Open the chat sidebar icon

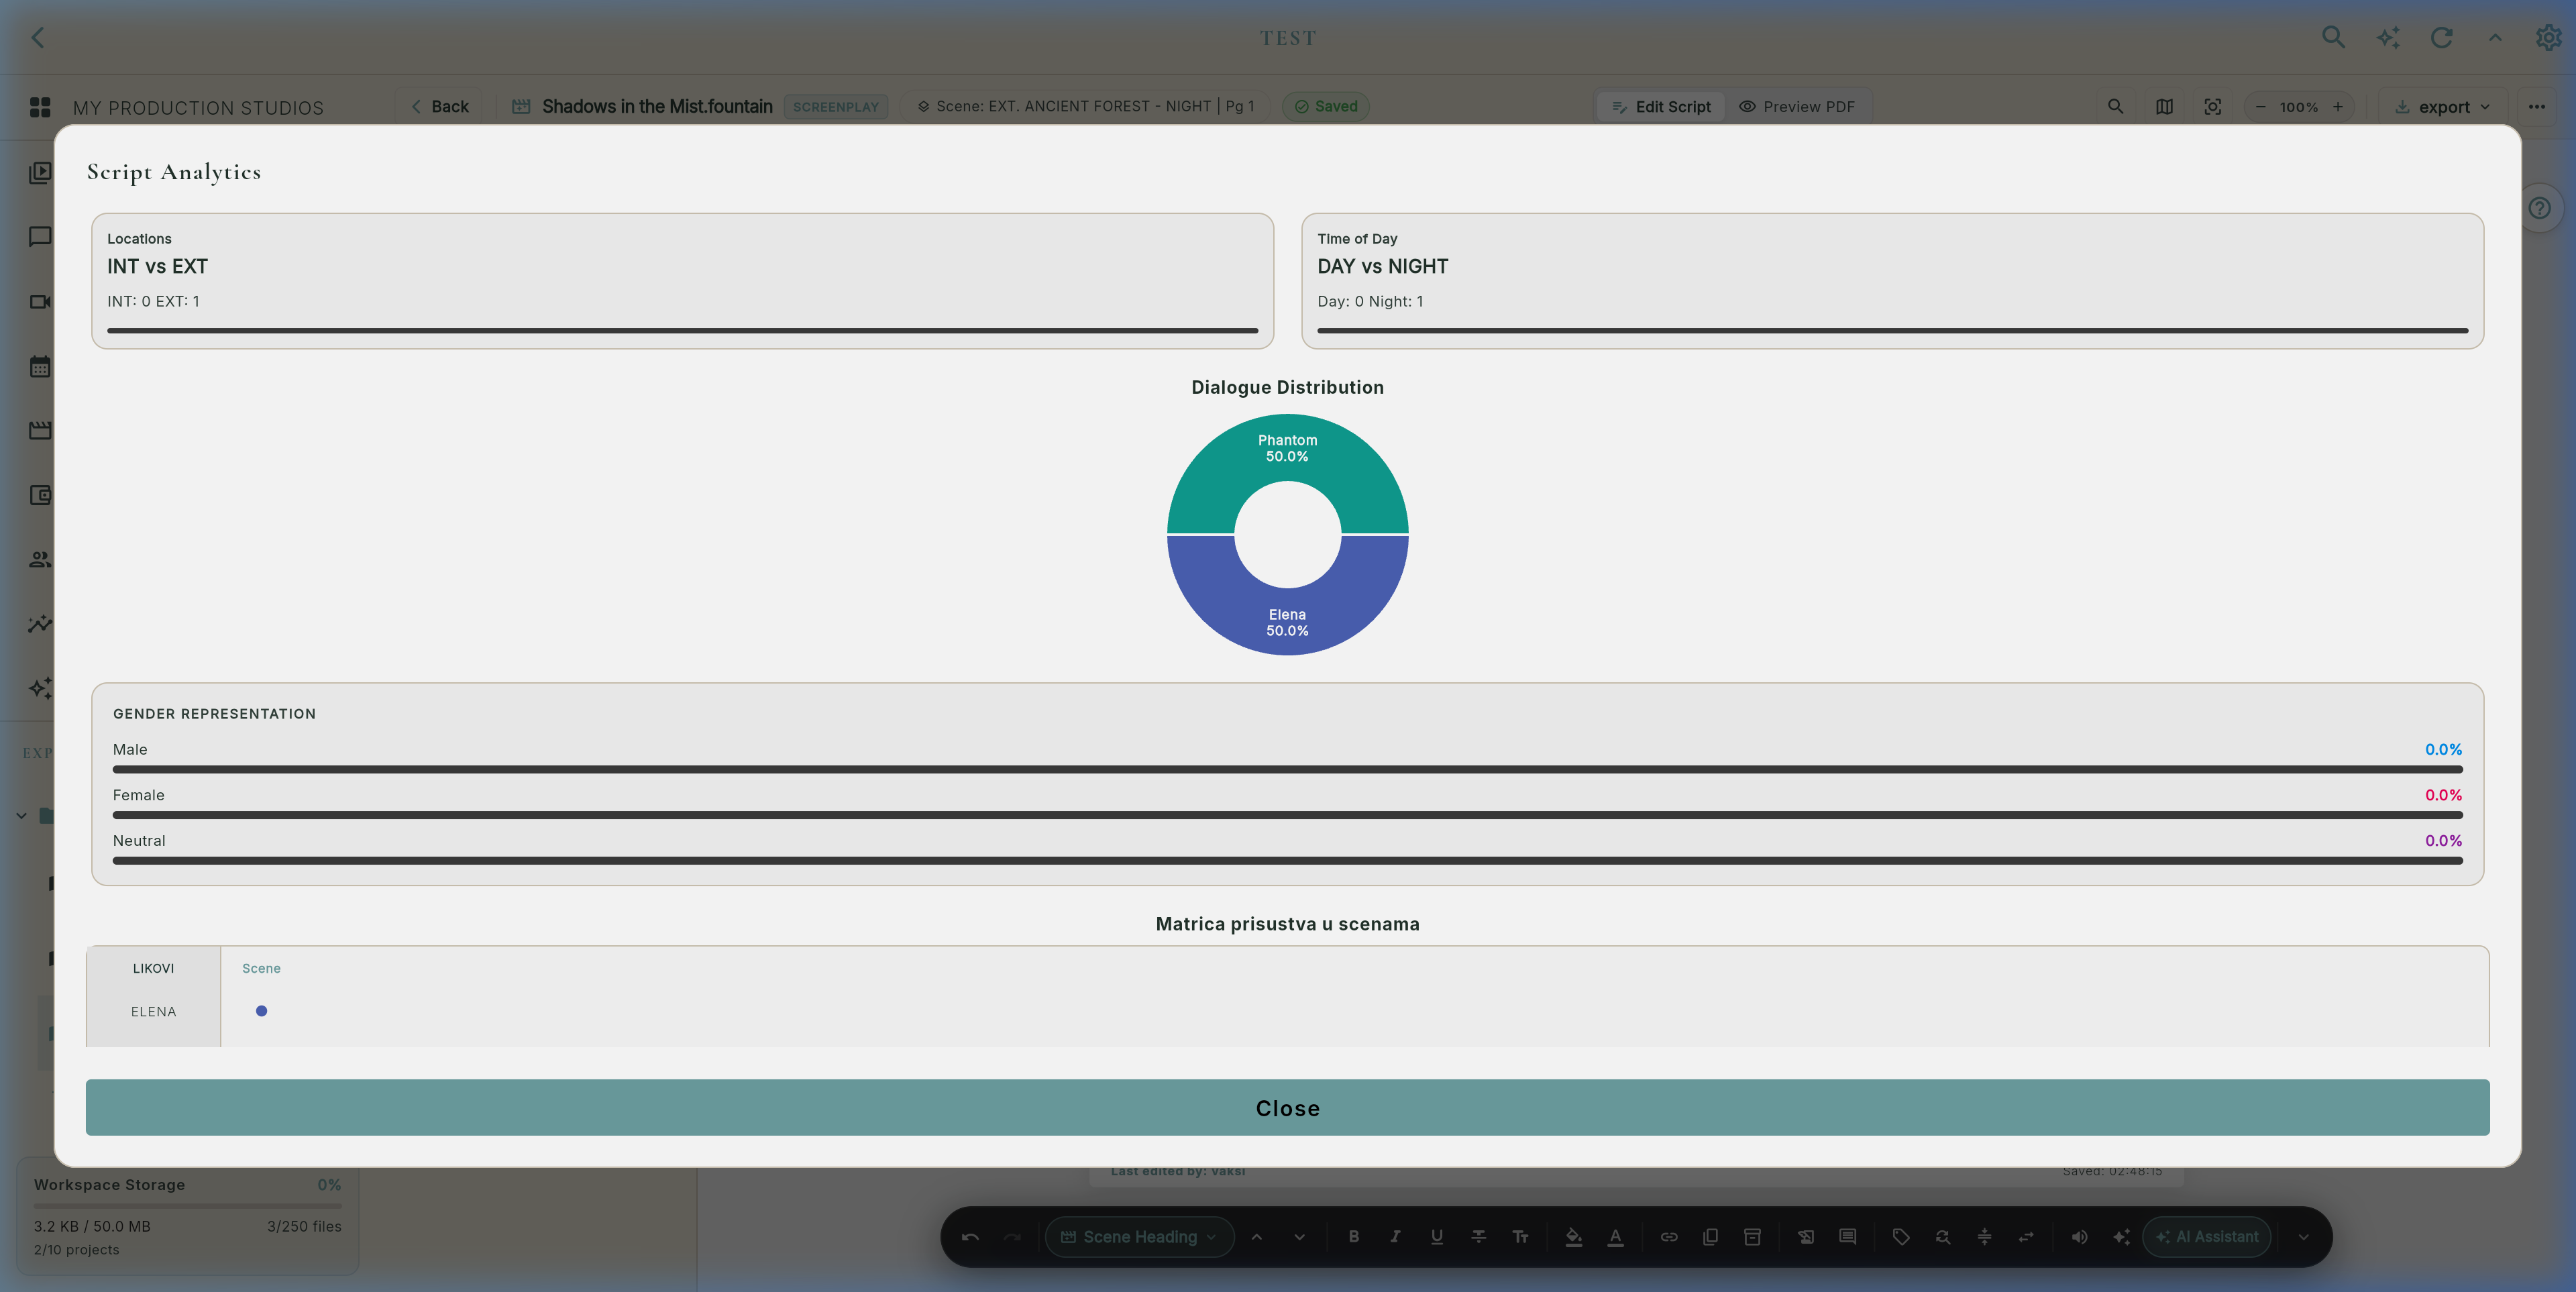[40, 237]
